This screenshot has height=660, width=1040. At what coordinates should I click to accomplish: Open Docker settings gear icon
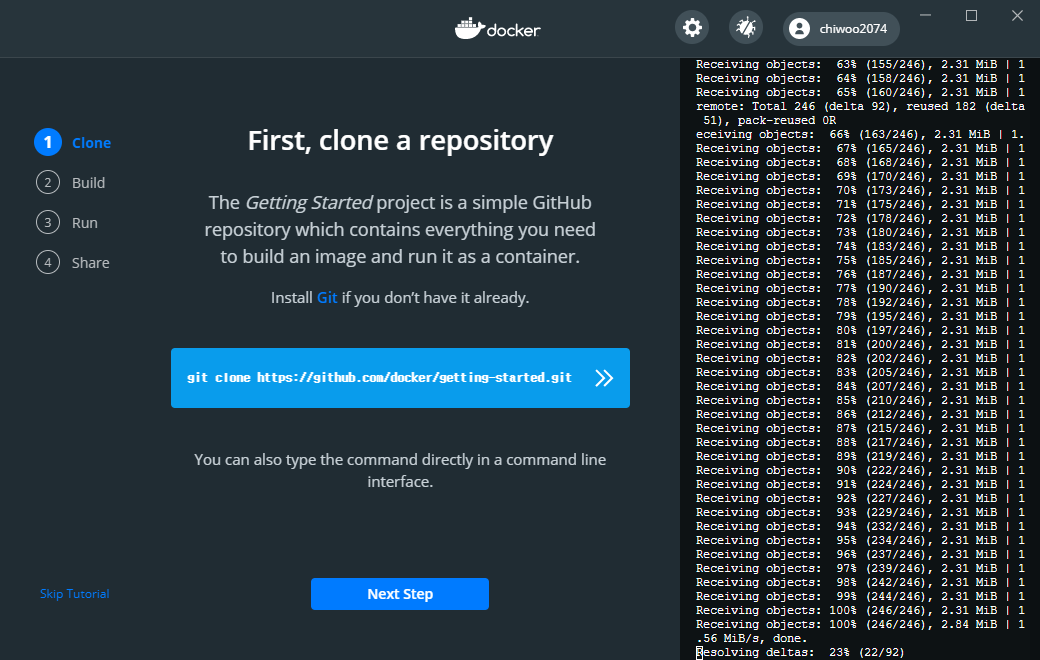click(x=692, y=28)
